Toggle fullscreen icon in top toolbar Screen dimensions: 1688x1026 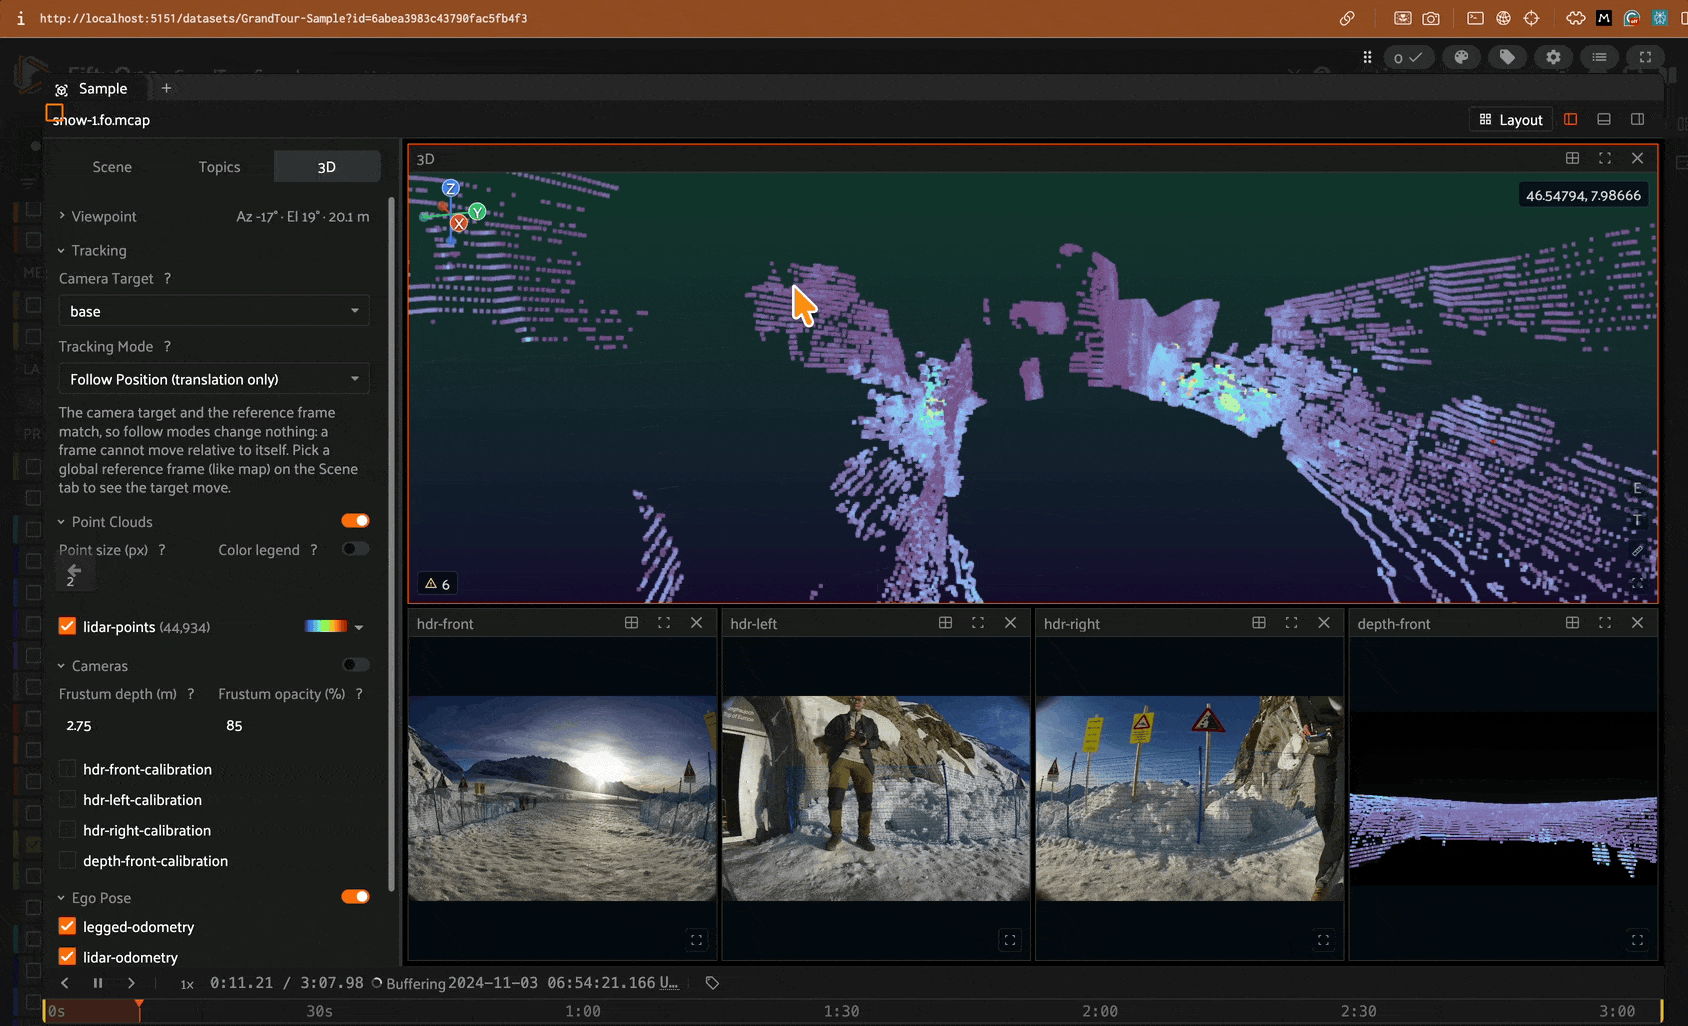1645,57
